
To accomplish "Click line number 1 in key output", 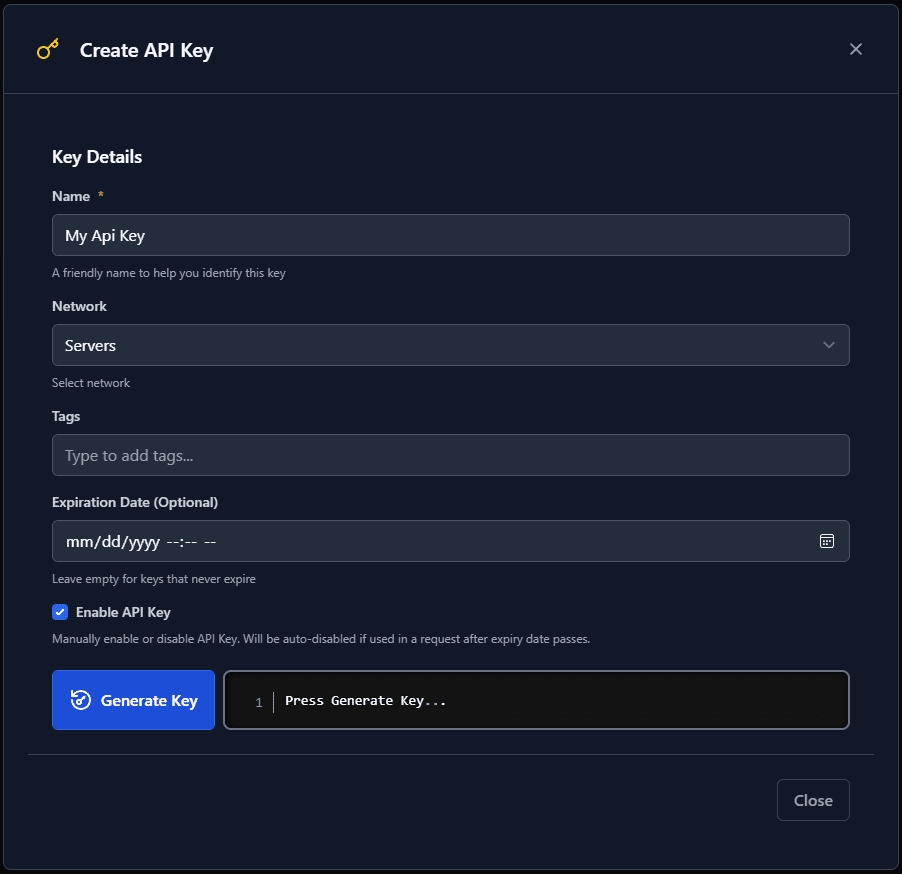I will [x=258, y=702].
